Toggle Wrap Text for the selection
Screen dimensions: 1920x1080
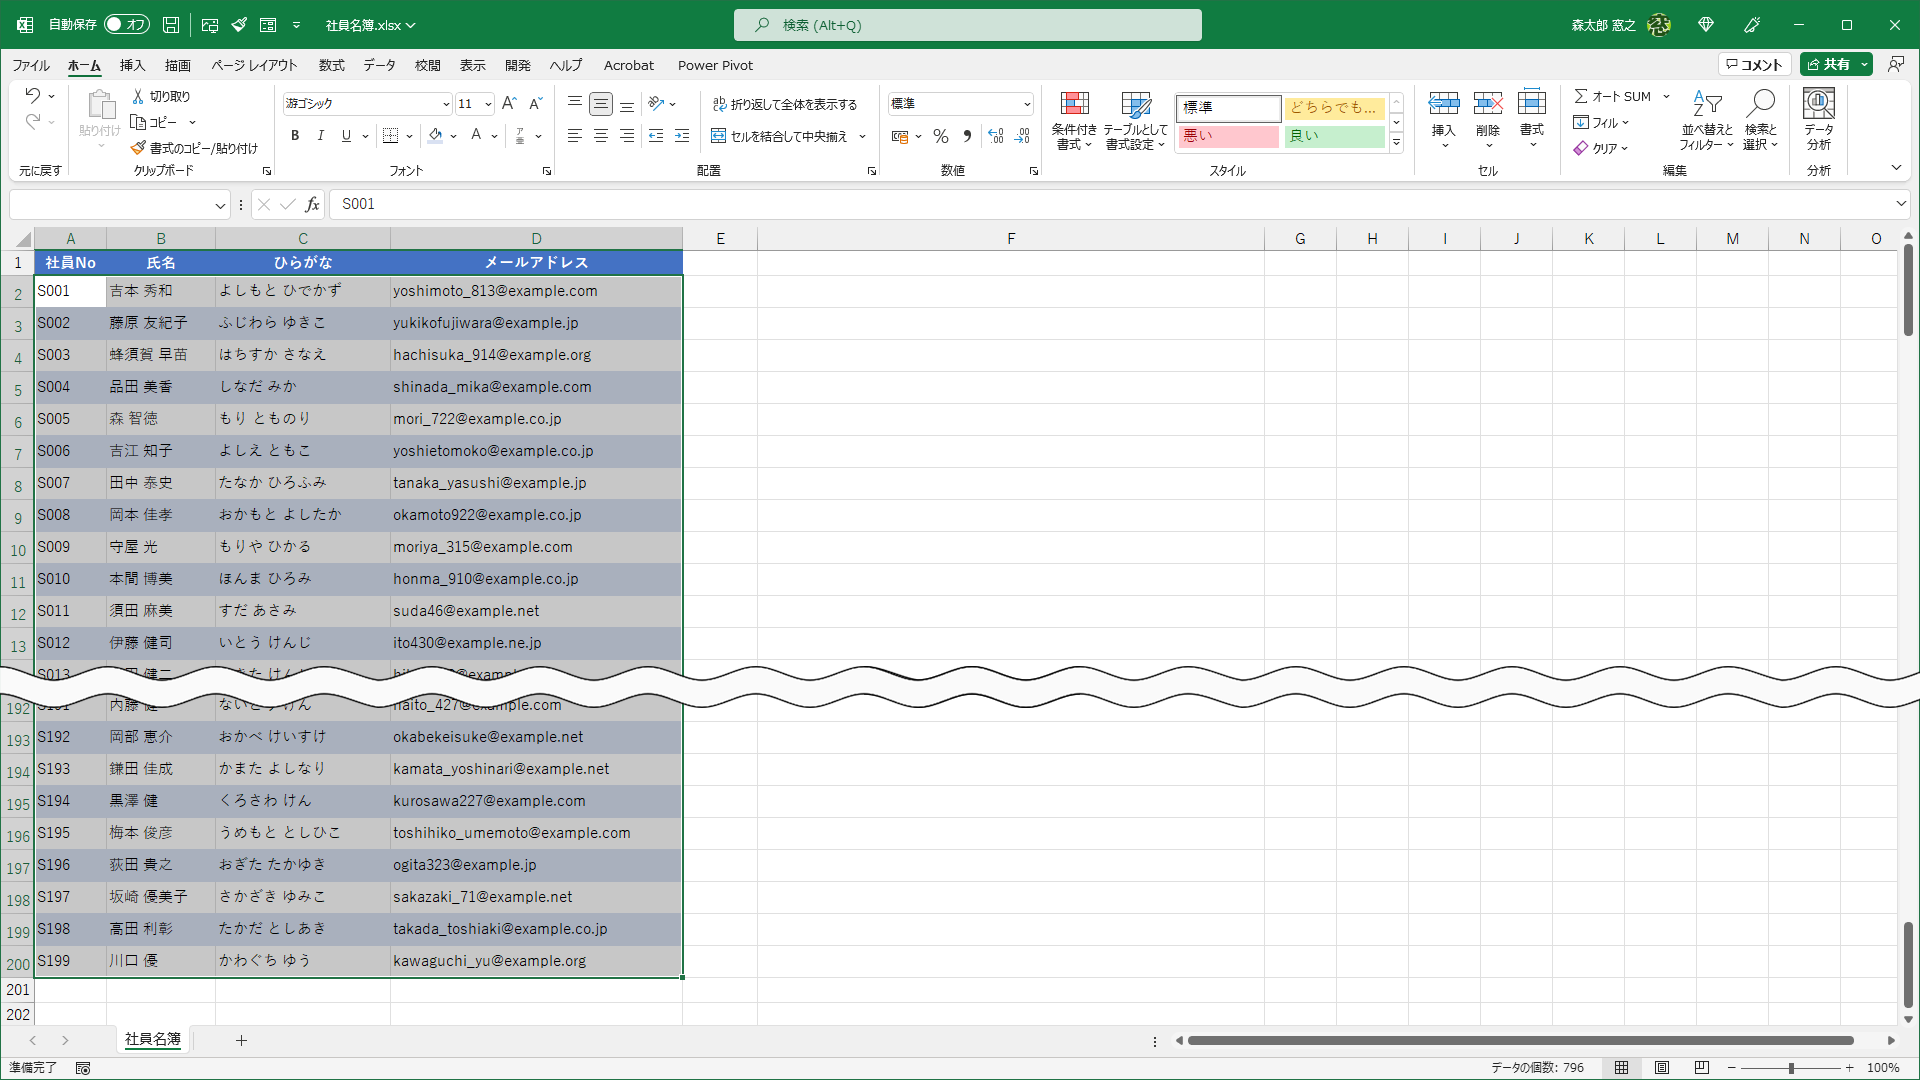tap(785, 104)
